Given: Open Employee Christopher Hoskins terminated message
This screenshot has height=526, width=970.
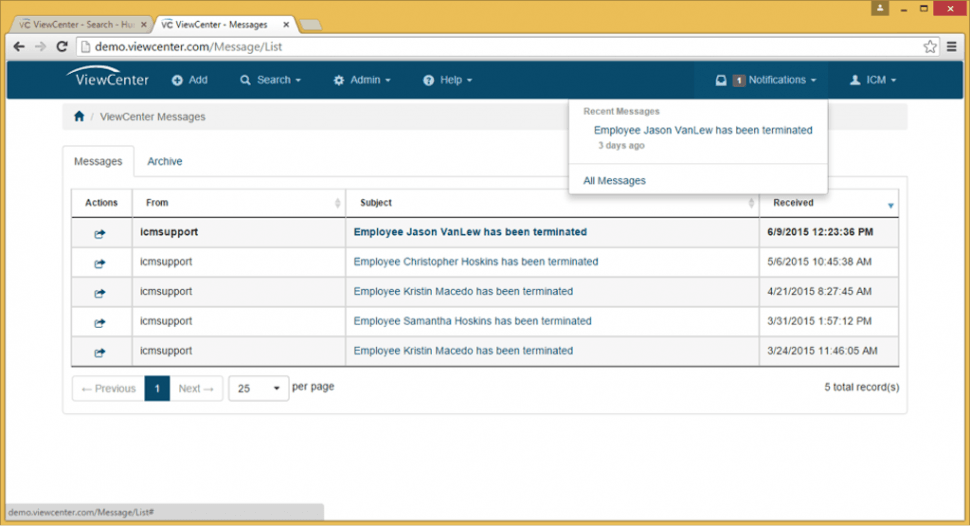Looking at the screenshot, I should [x=476, y=261].
